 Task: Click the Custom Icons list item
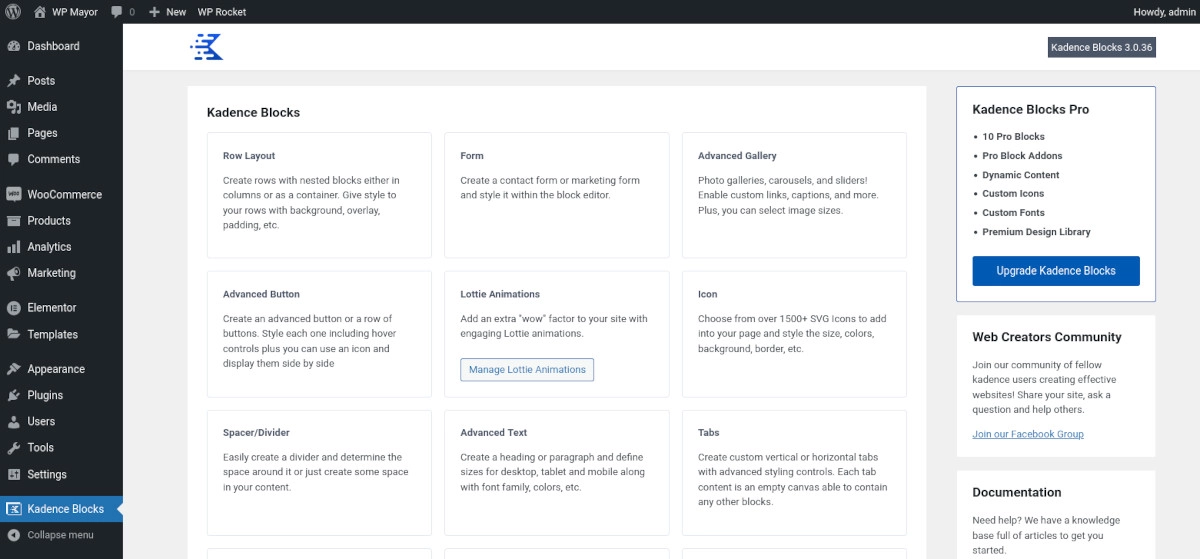[x=1013, y=194]
